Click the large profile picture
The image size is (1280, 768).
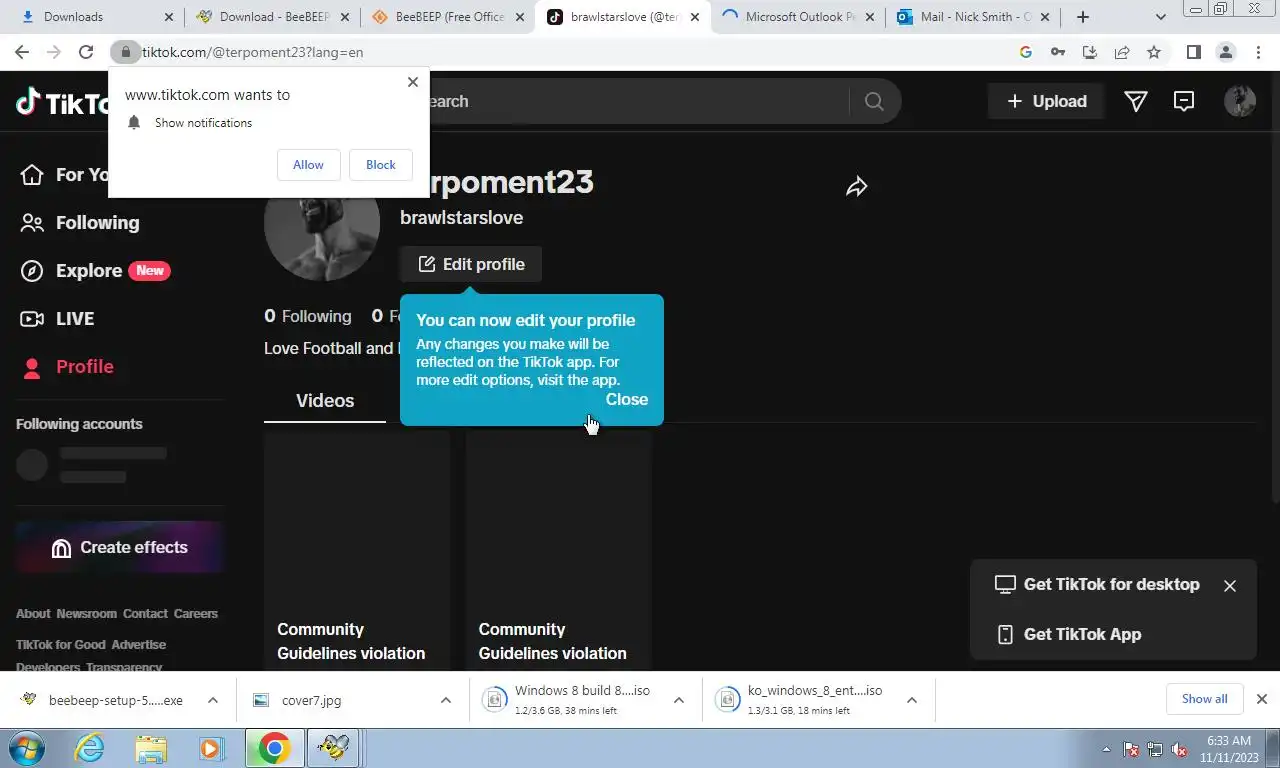click(x=322, y=223)
